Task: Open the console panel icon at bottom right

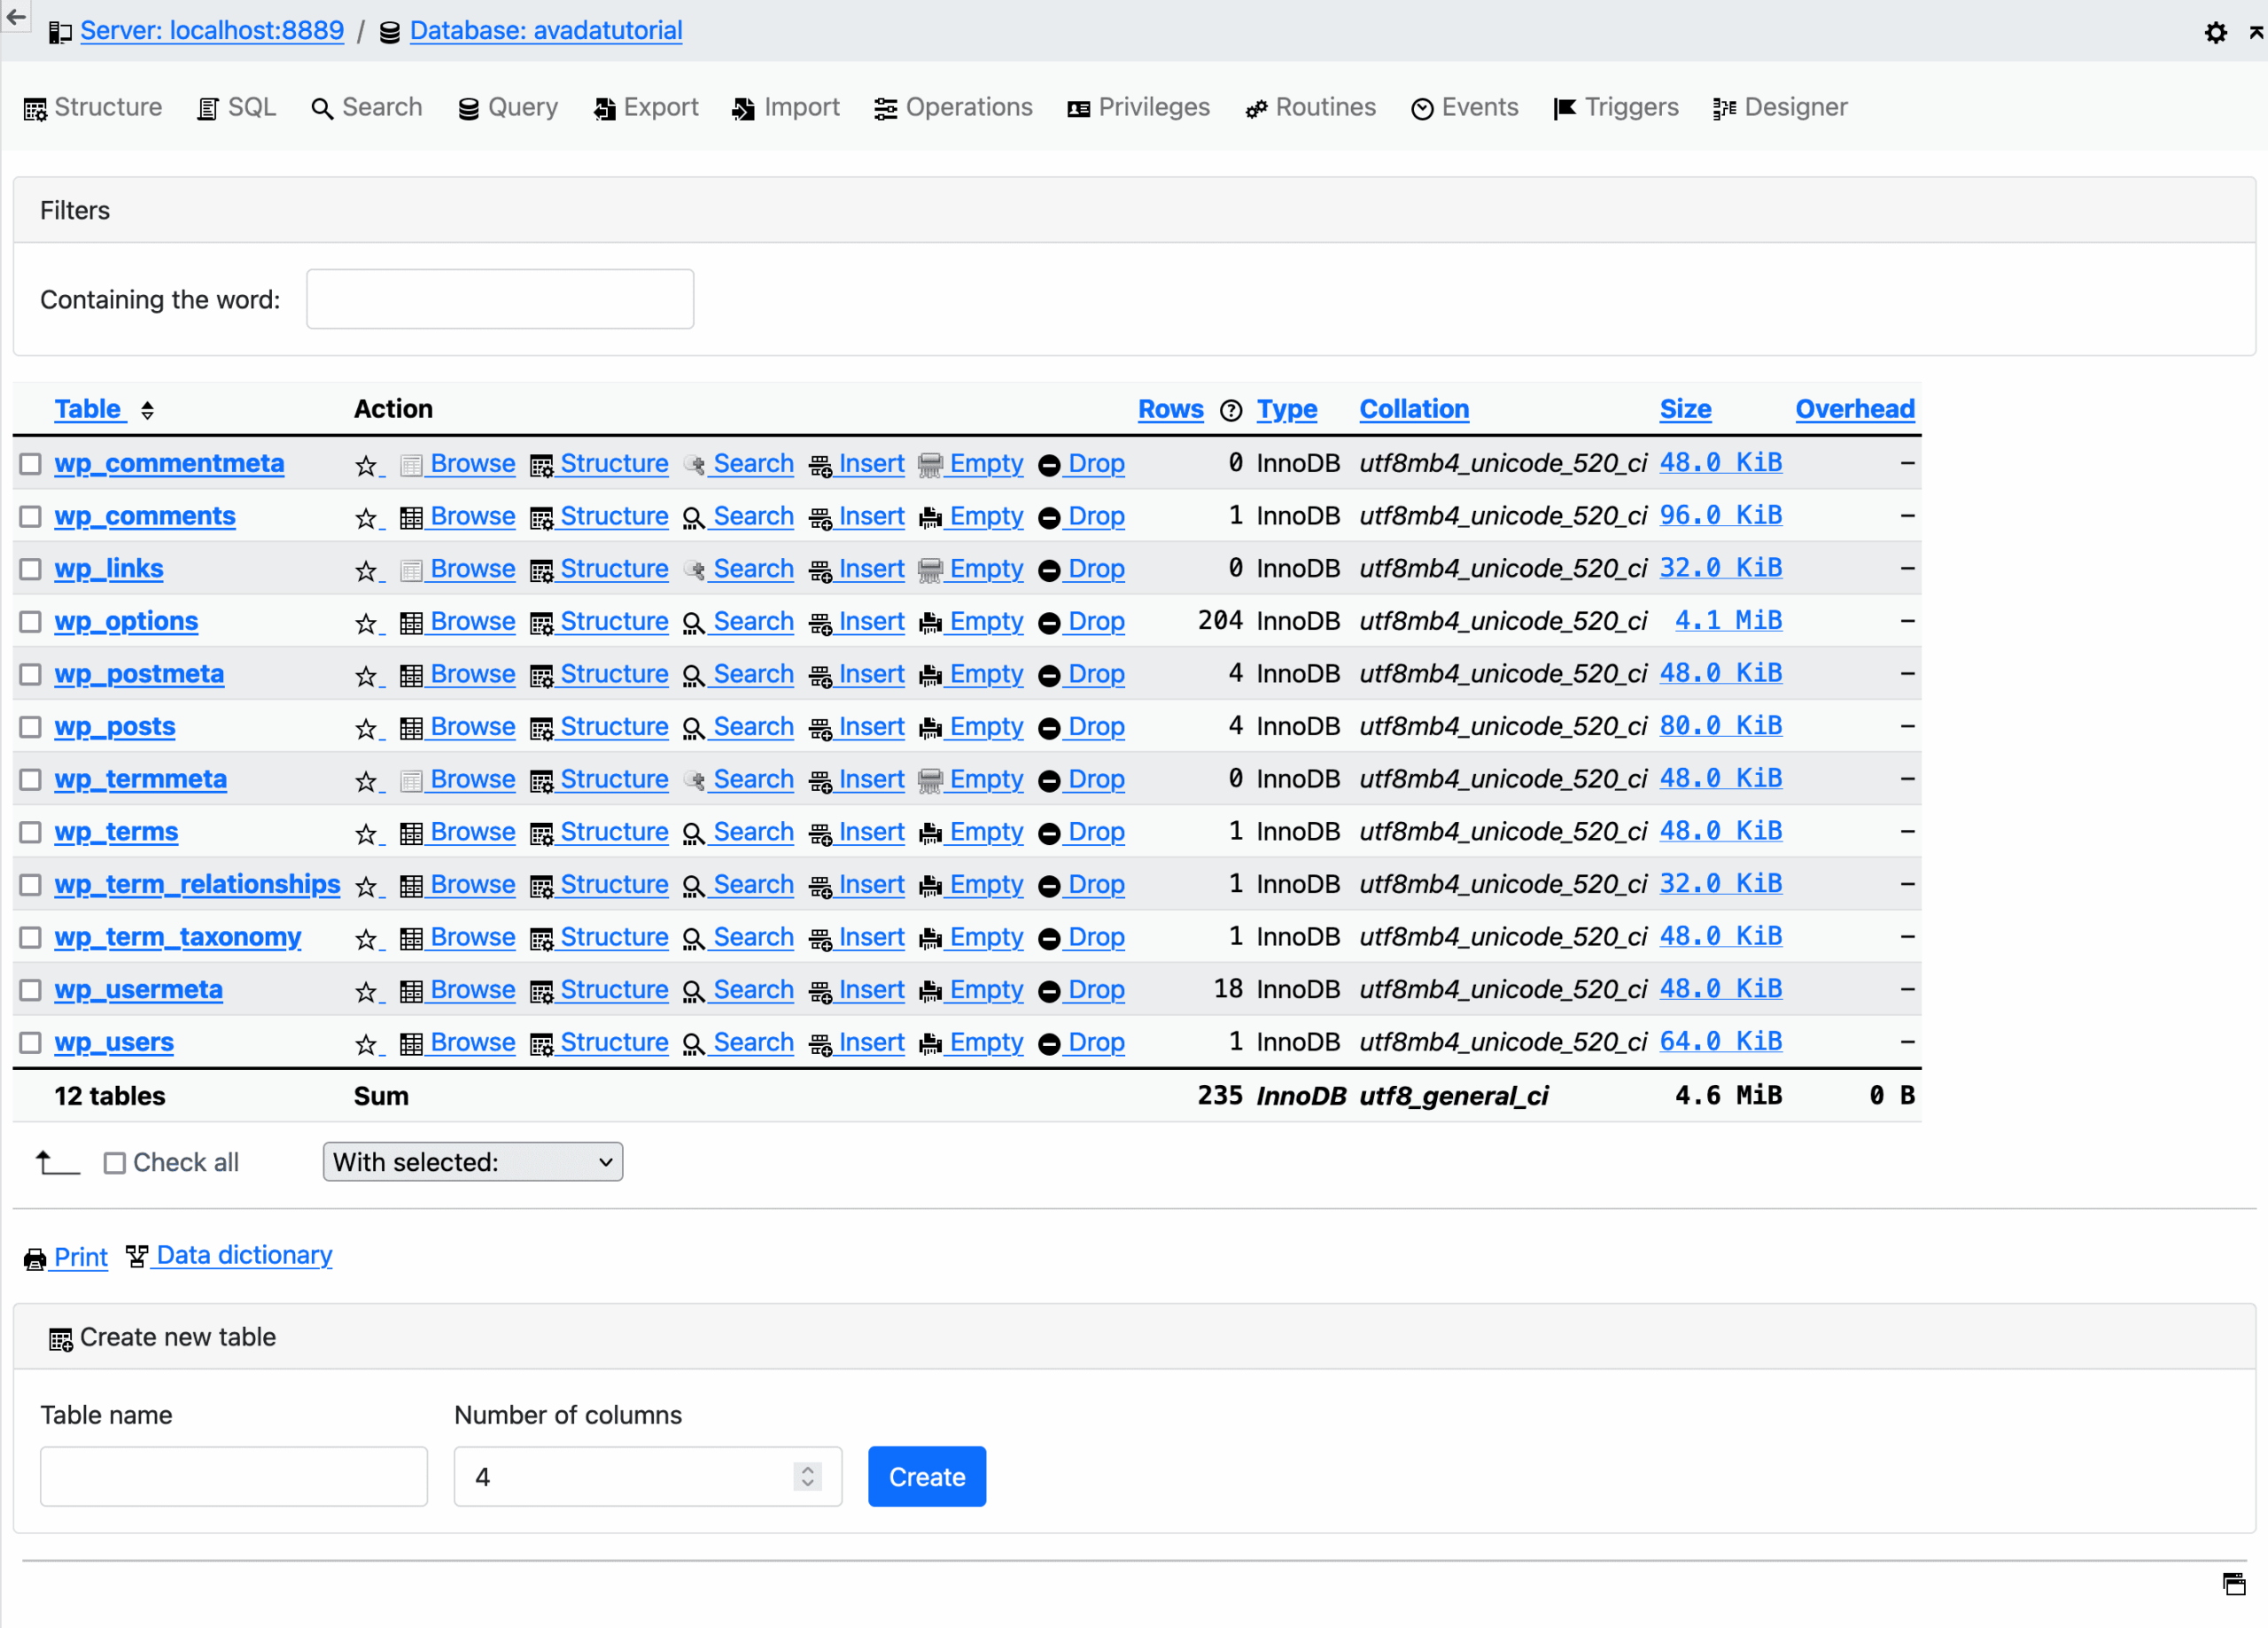Action: coord(2236,1584)
